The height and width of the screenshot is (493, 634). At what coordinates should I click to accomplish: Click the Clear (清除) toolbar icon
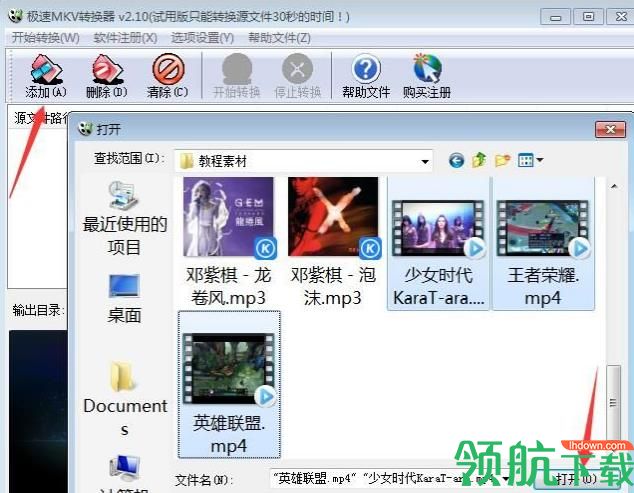coord(167,76)
